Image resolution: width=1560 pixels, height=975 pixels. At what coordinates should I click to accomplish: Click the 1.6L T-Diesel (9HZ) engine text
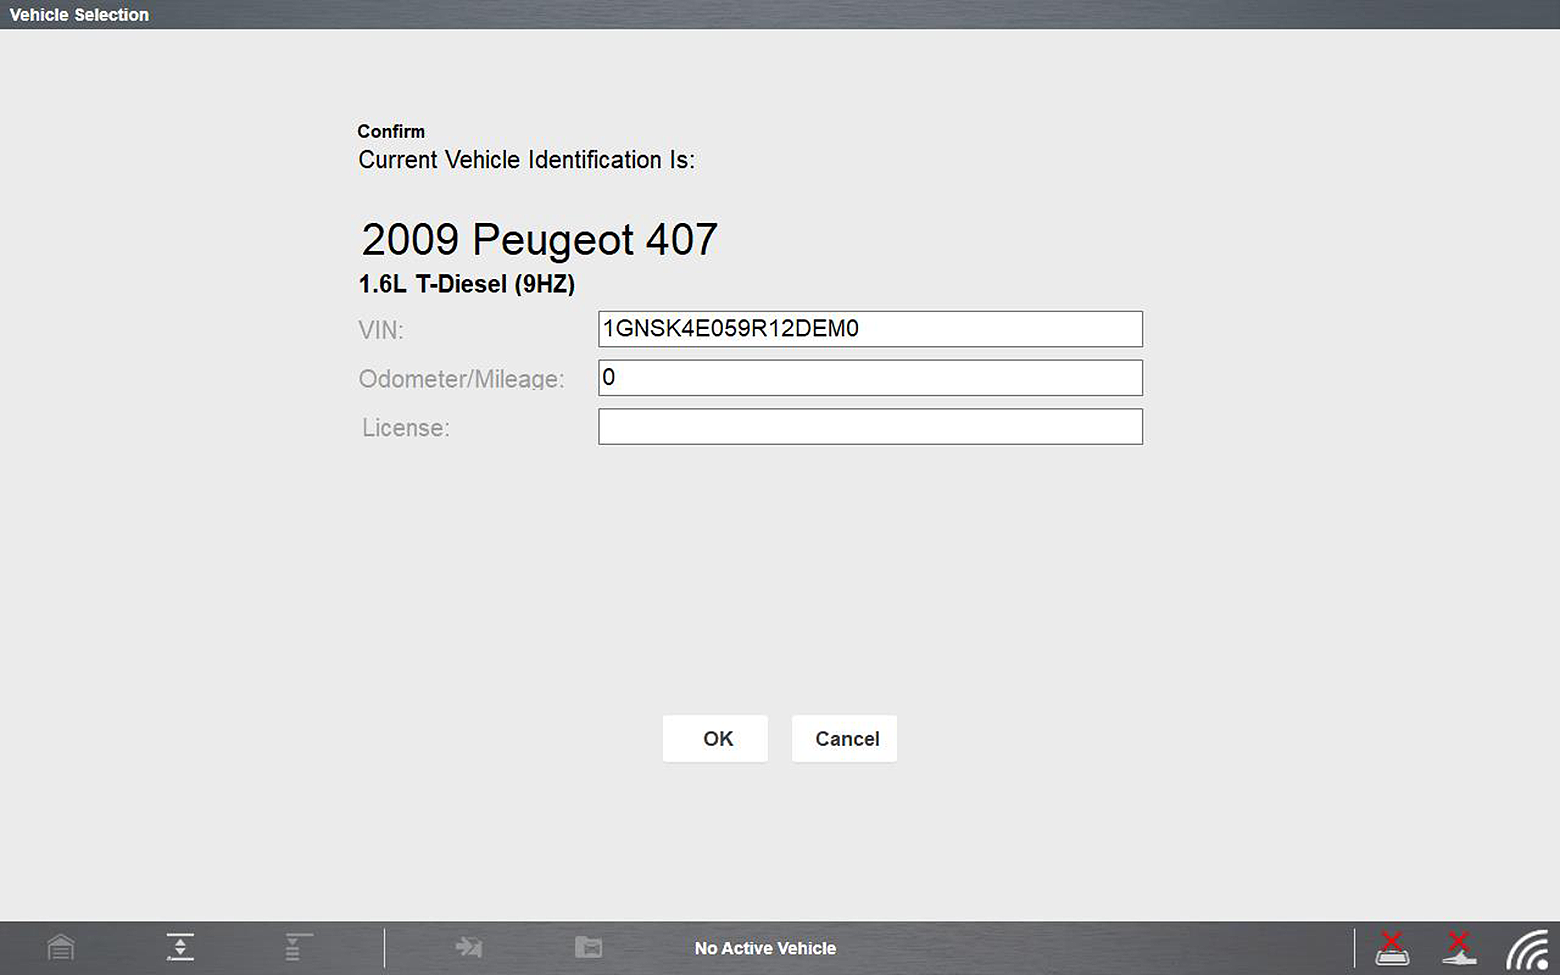pos(466,285)
